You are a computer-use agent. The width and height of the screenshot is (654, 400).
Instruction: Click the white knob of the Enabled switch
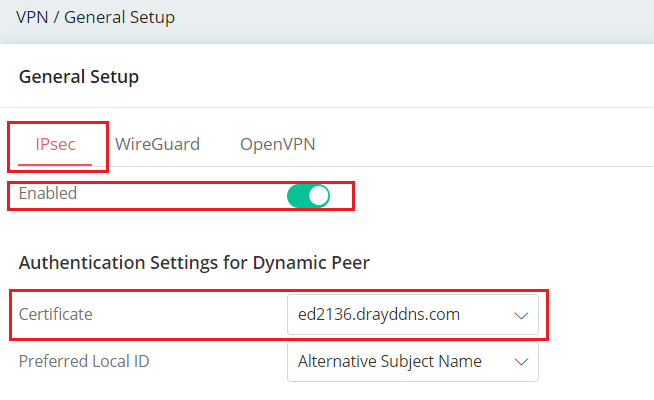coord(318,195)
